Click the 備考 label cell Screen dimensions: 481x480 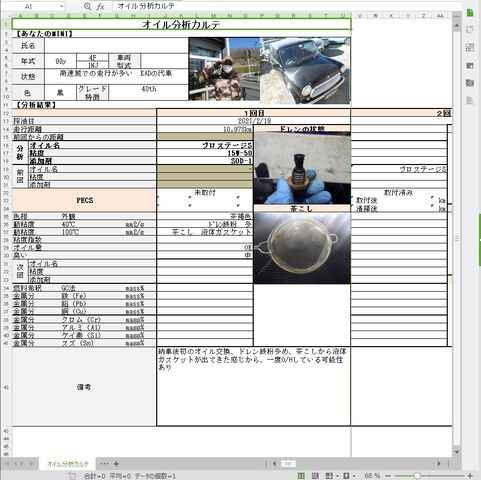(x=84, y=387)
